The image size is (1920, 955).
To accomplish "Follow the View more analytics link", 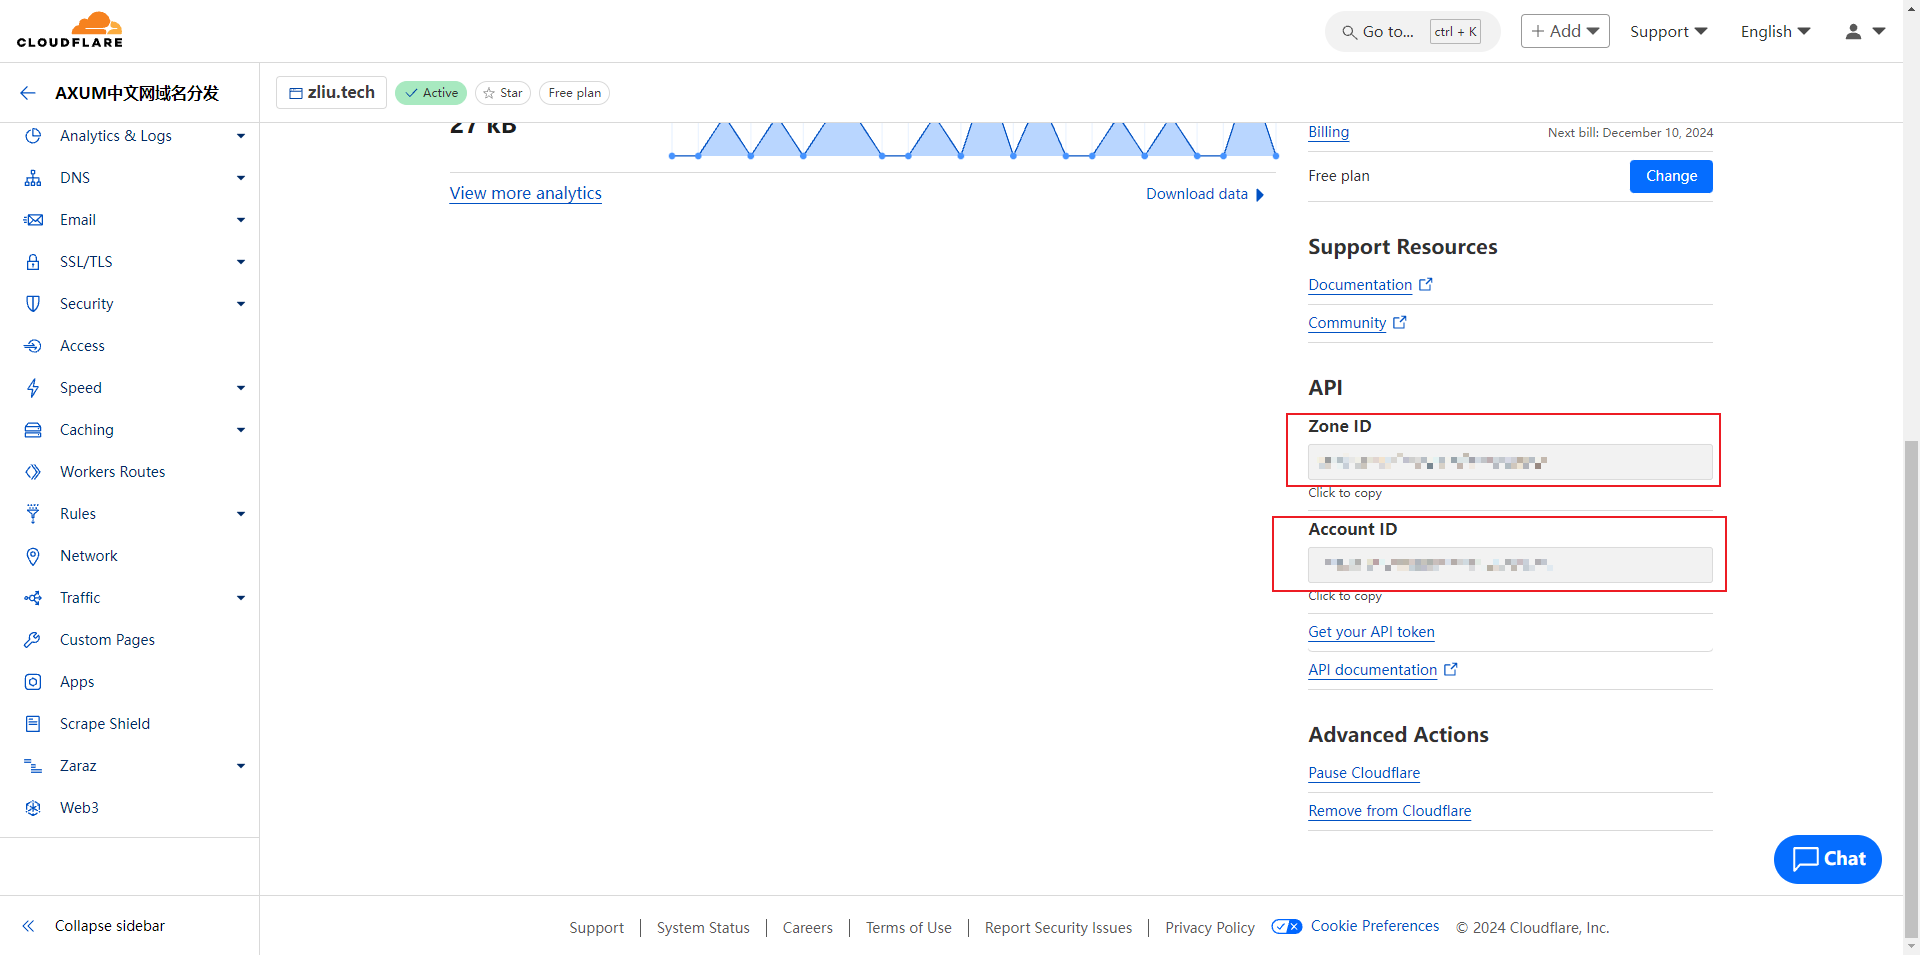I will click(x=526, y=193).
